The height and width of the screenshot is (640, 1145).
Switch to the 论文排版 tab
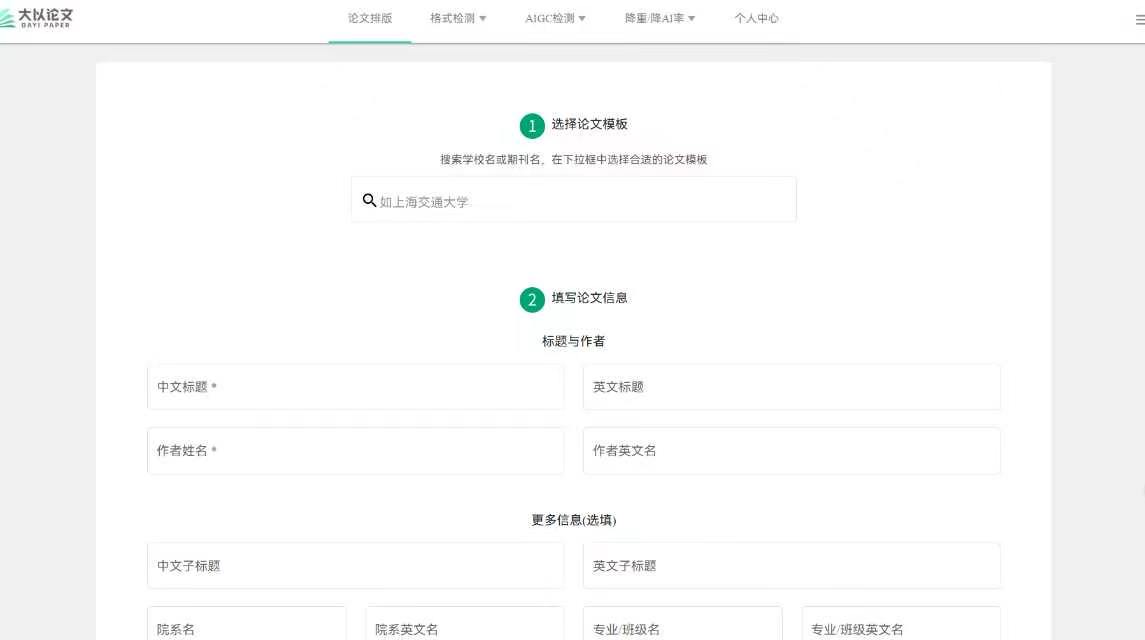pyautogui.click(x=370, y=19)
